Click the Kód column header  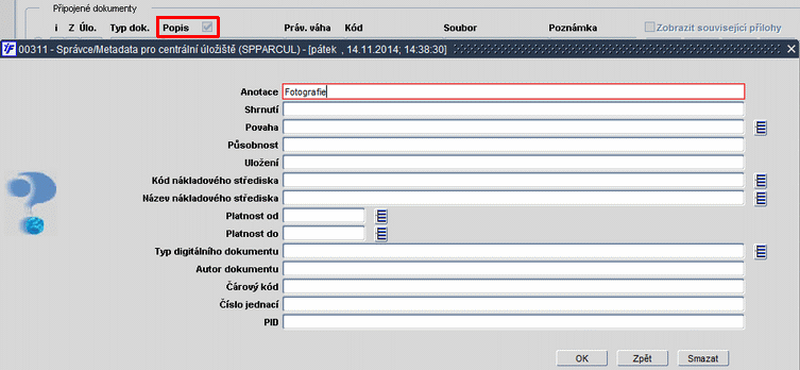point(354,28)
